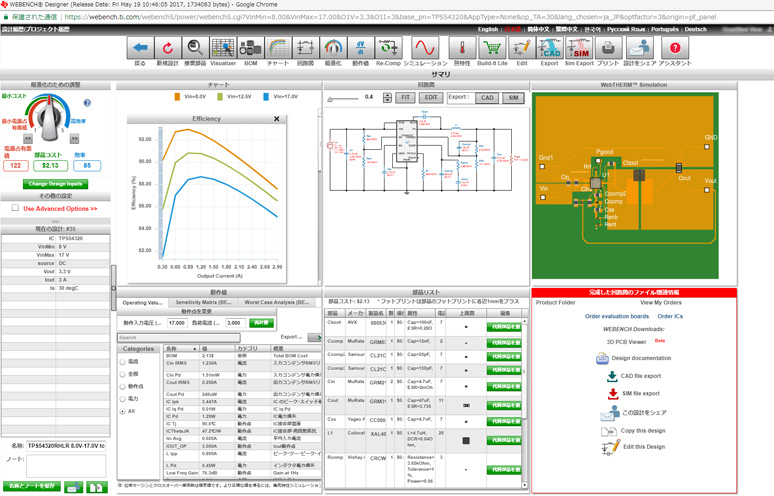Image resolution: width=774 pixels, height=496 pixels.
Task: Click the optimization dial left arrow button
Action: [28, 139]
